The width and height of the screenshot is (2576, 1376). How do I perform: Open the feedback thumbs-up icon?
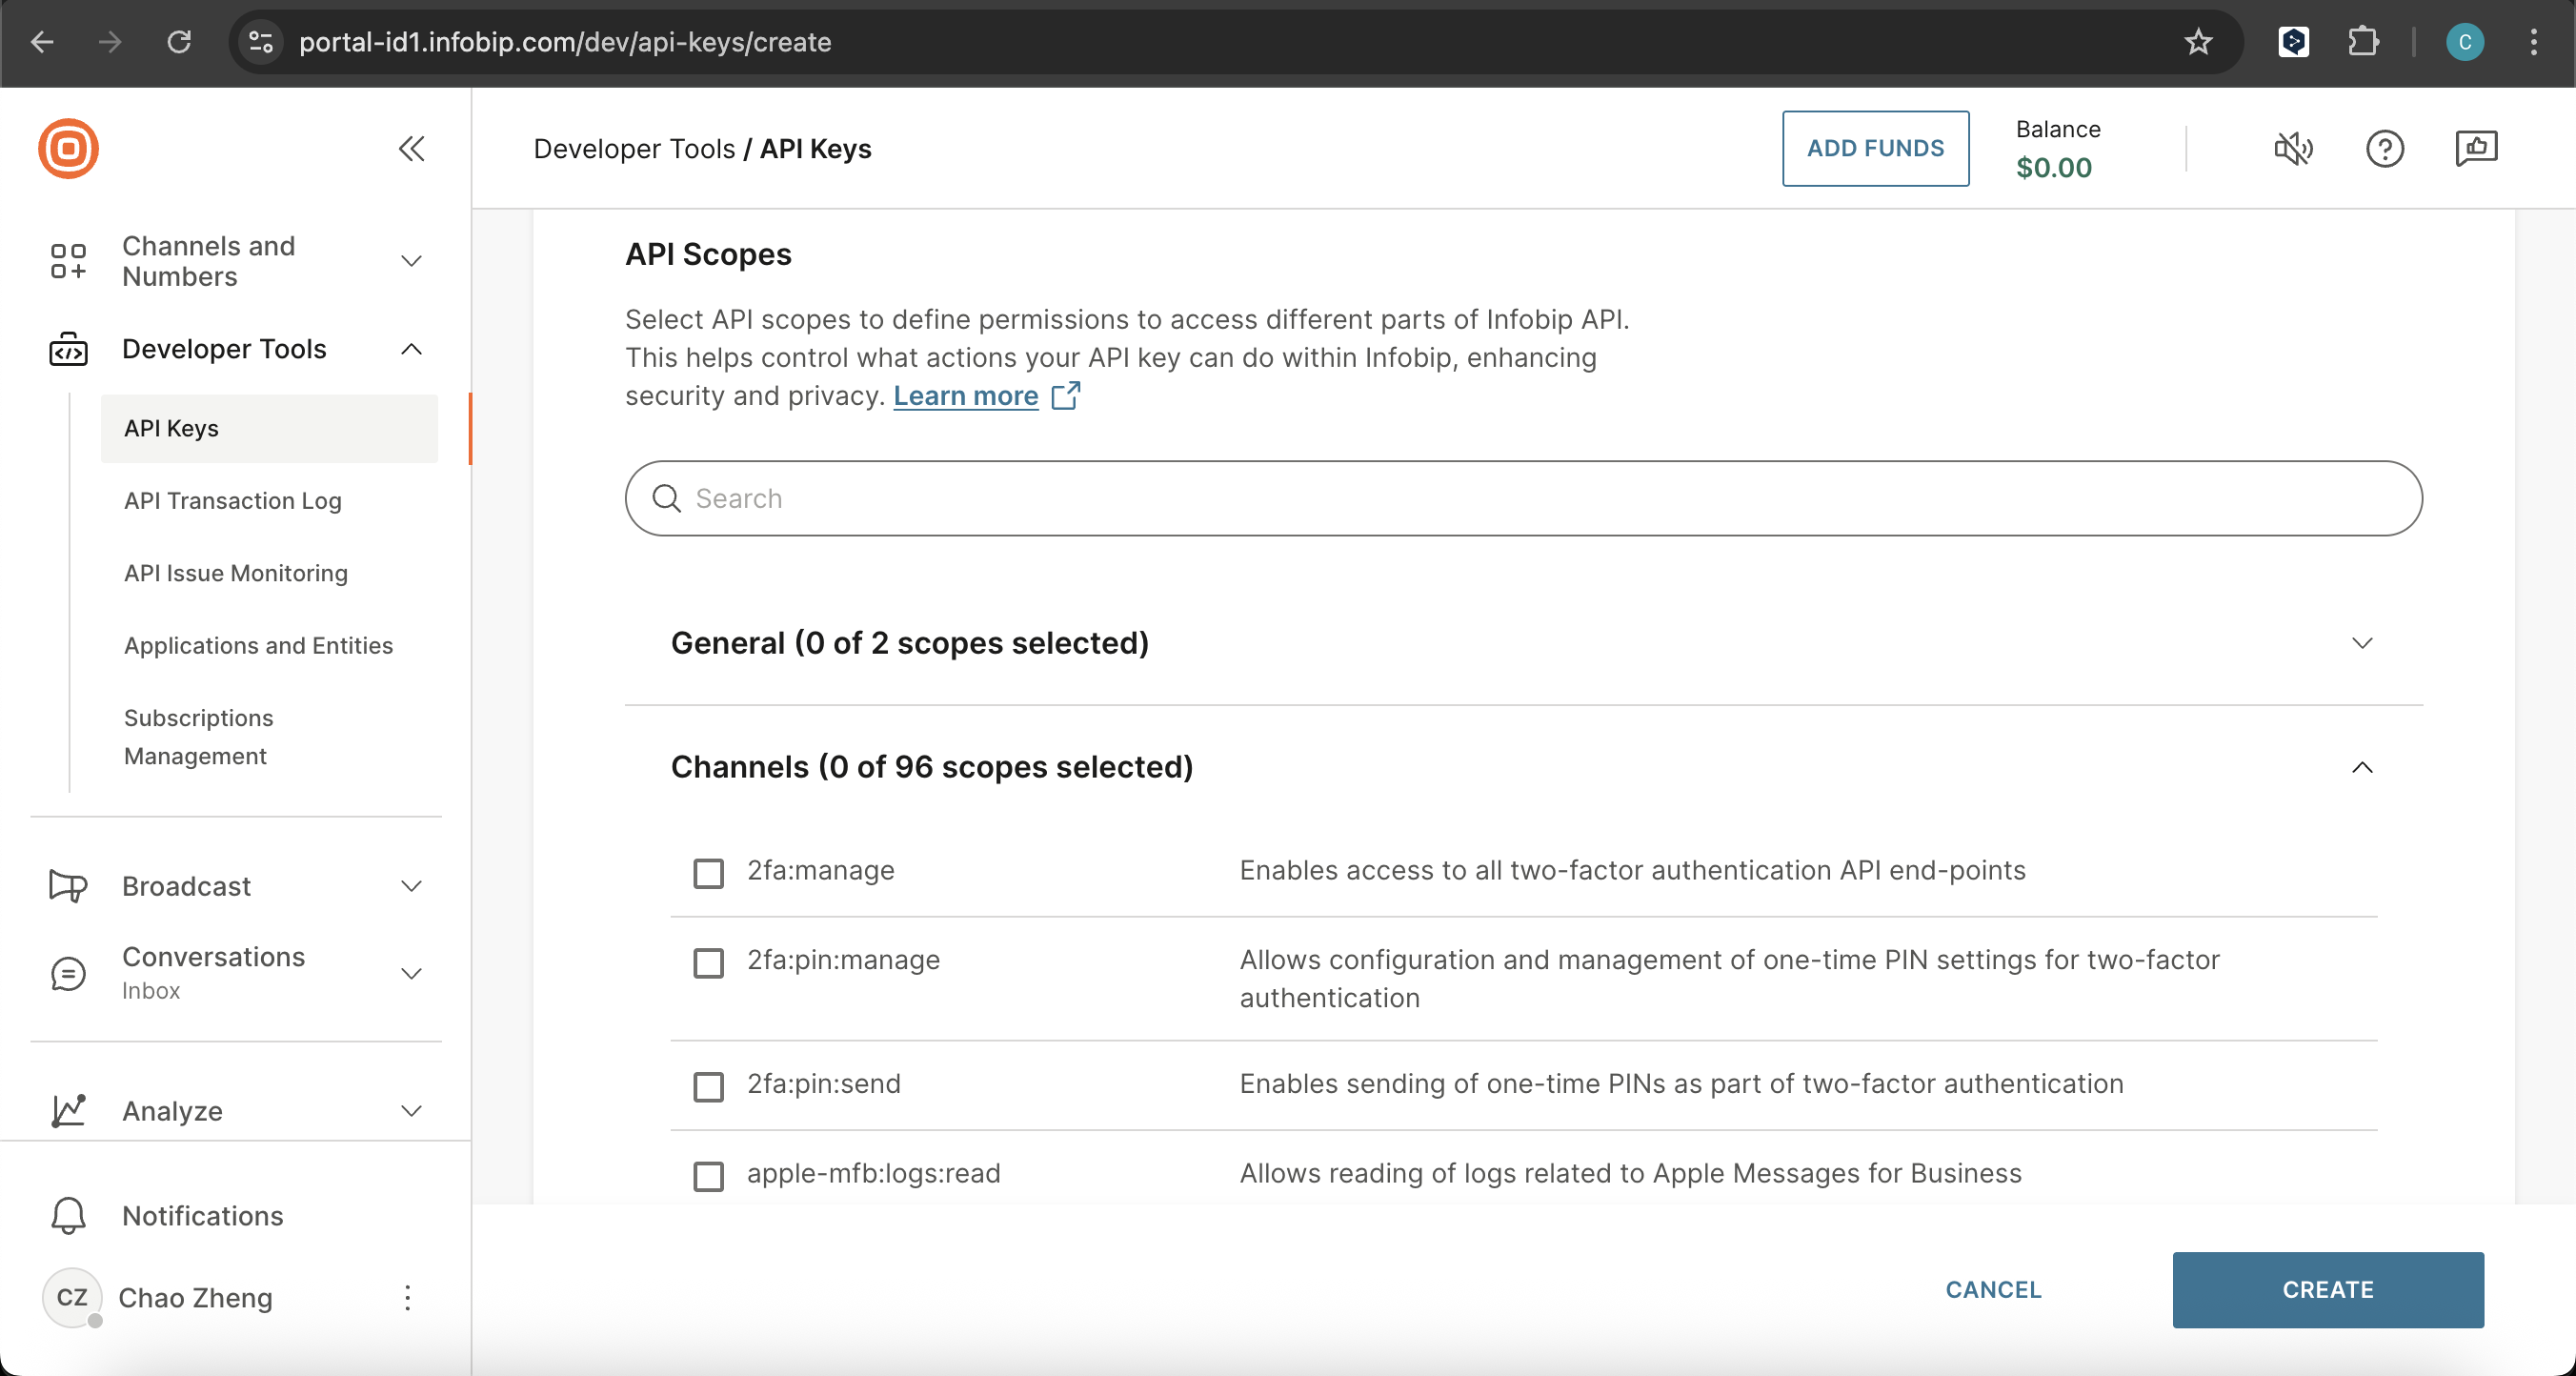[x=2476, y=149]
